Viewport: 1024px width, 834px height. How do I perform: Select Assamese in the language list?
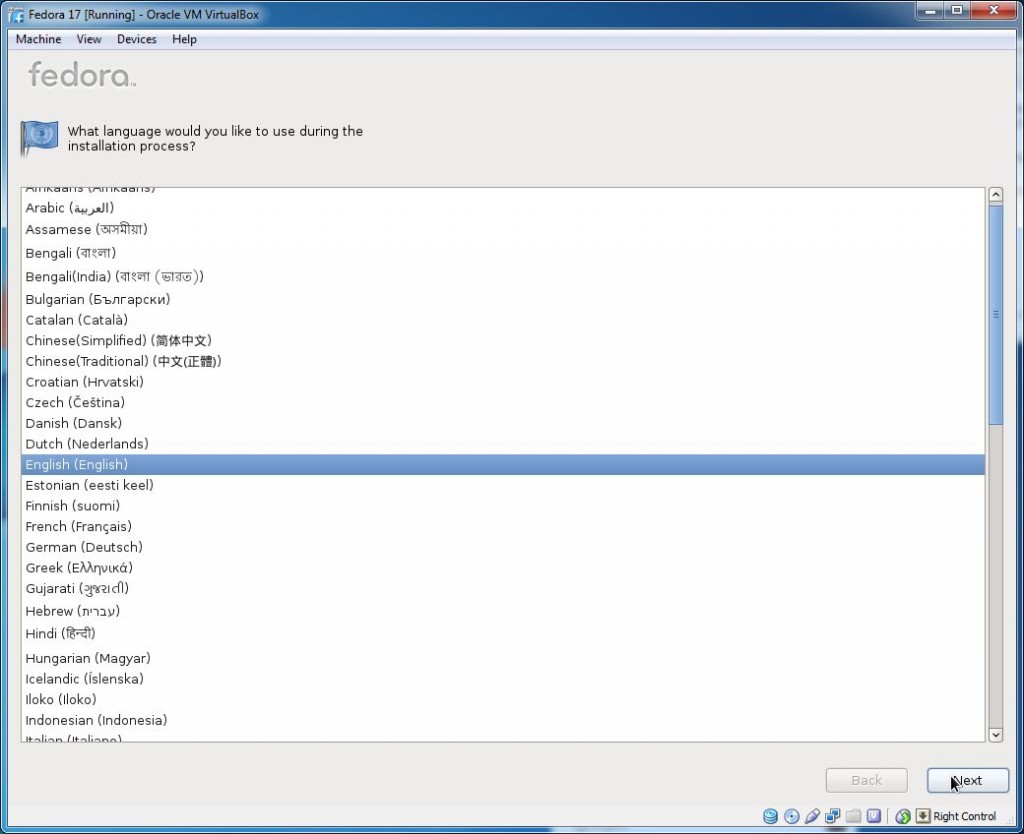[x=503, y=229]
